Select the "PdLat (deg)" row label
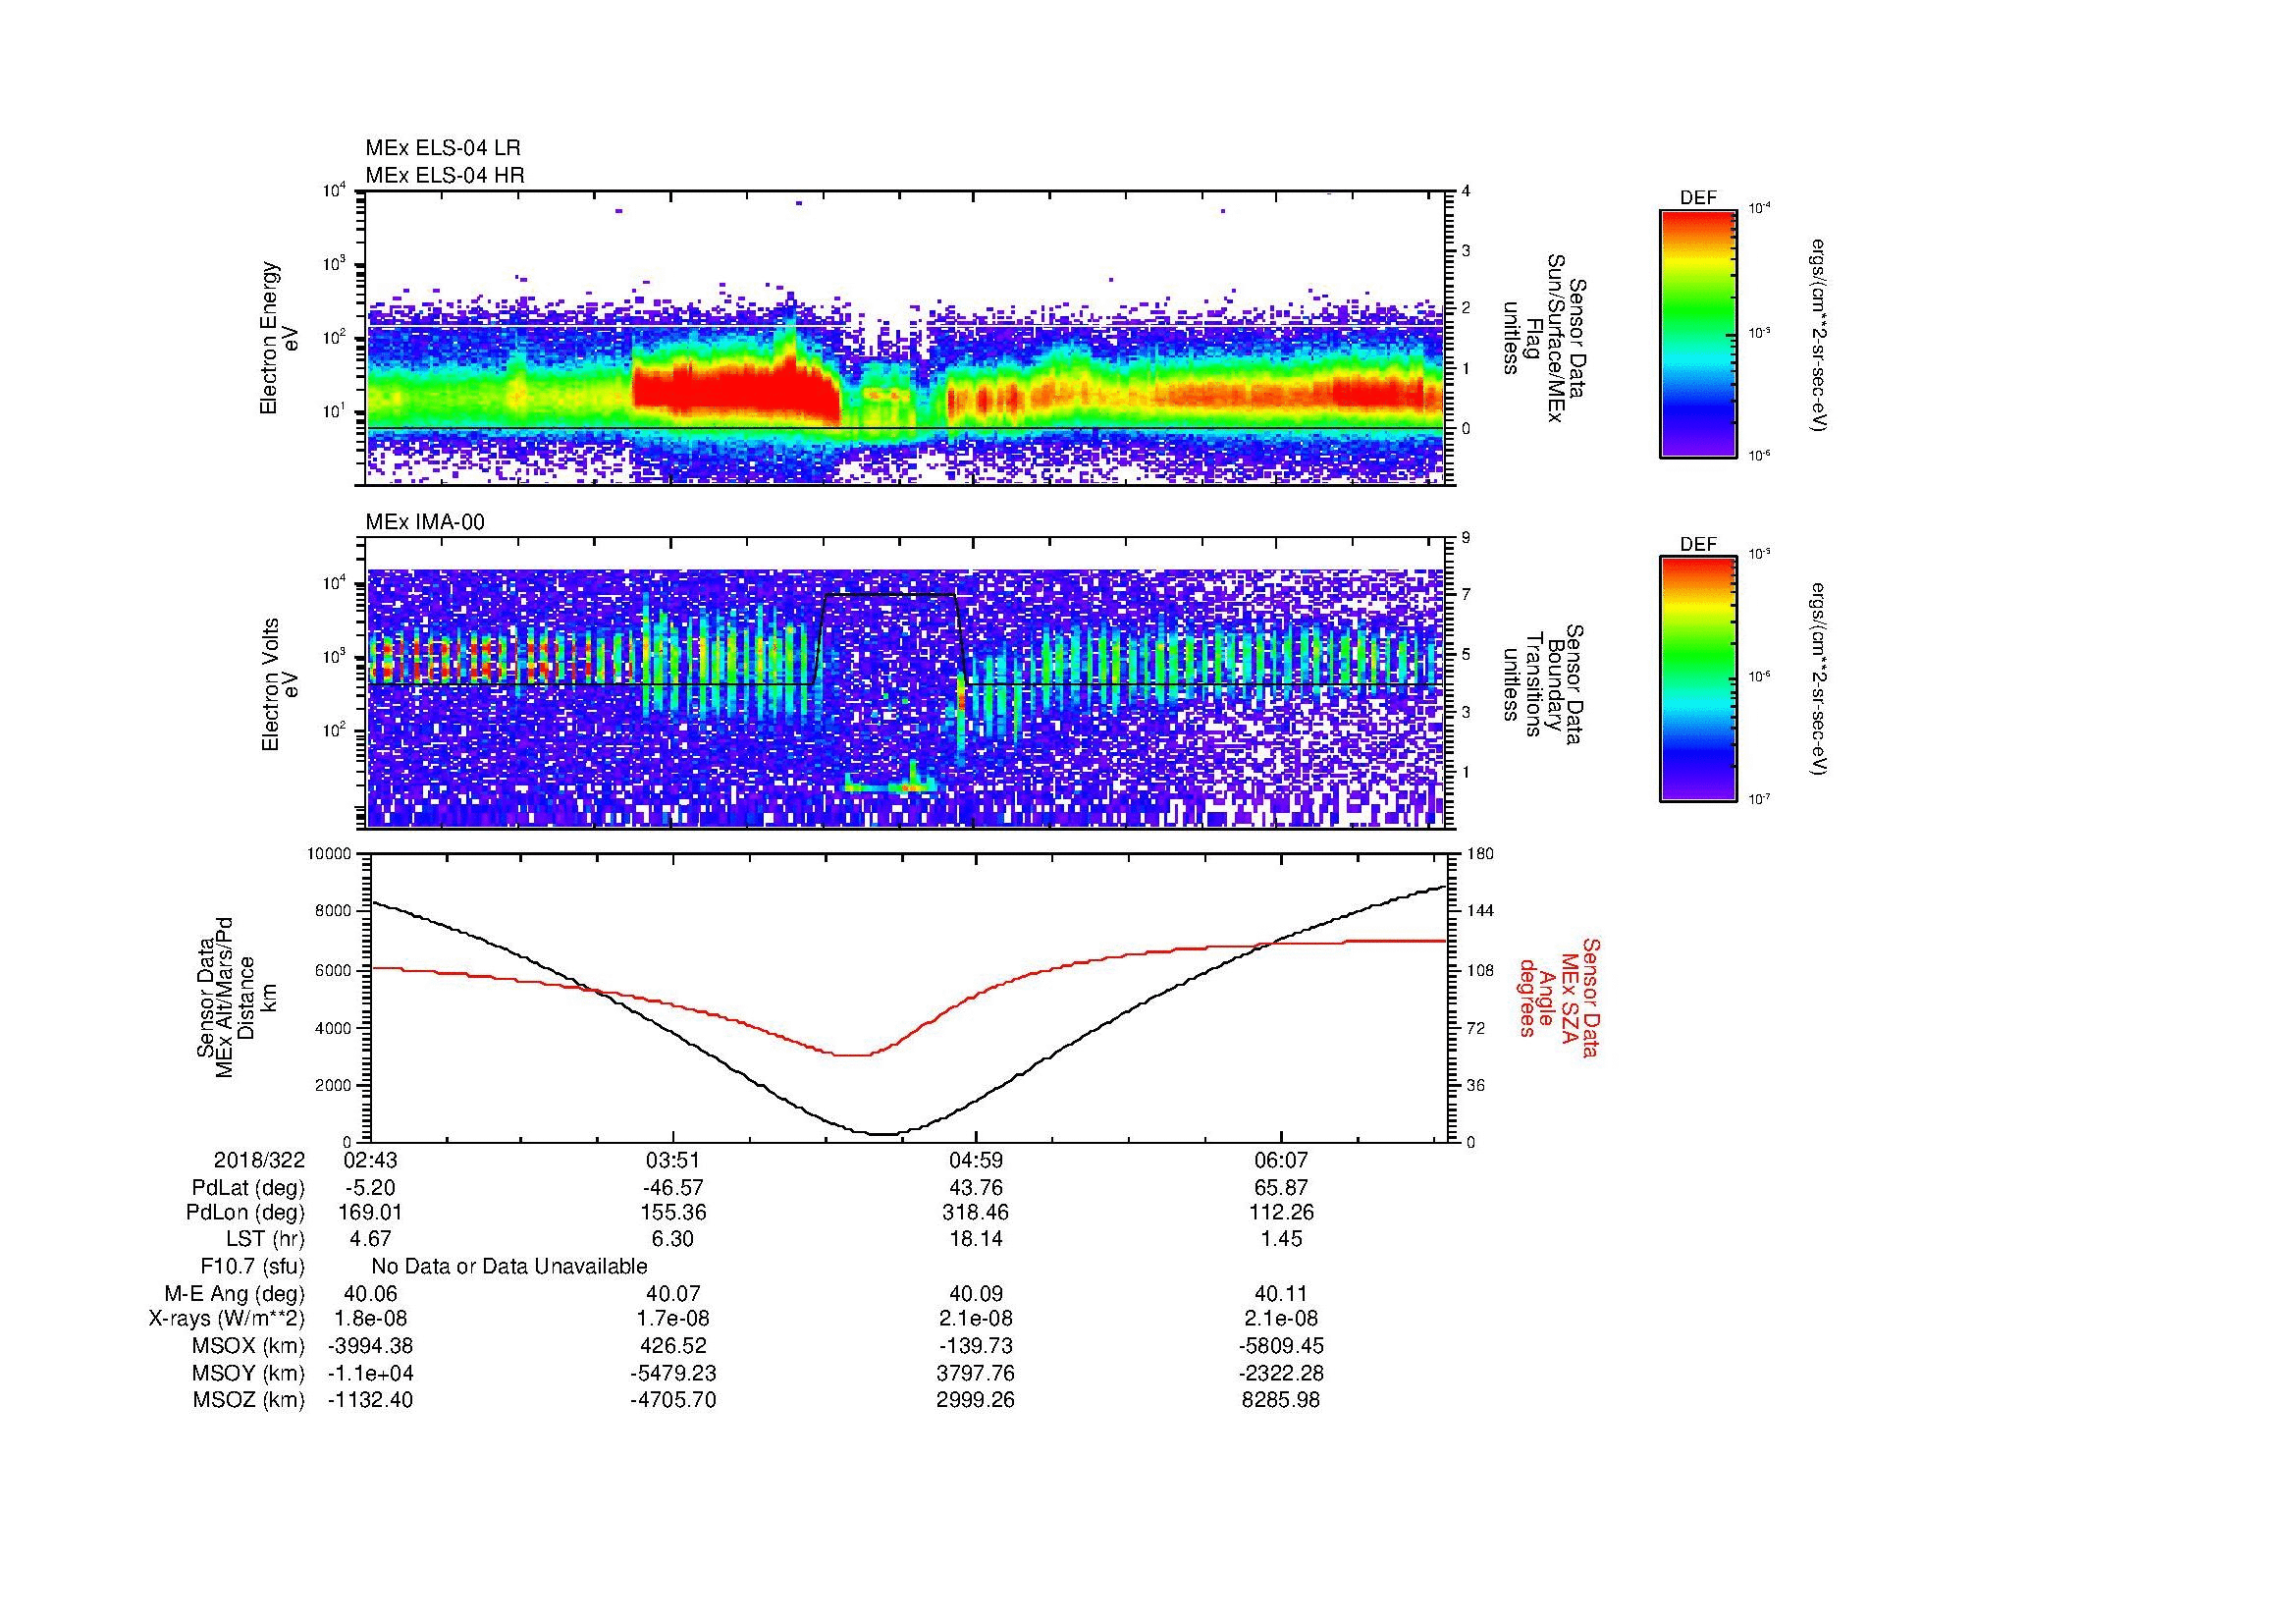 click(x=248, y=1188)
